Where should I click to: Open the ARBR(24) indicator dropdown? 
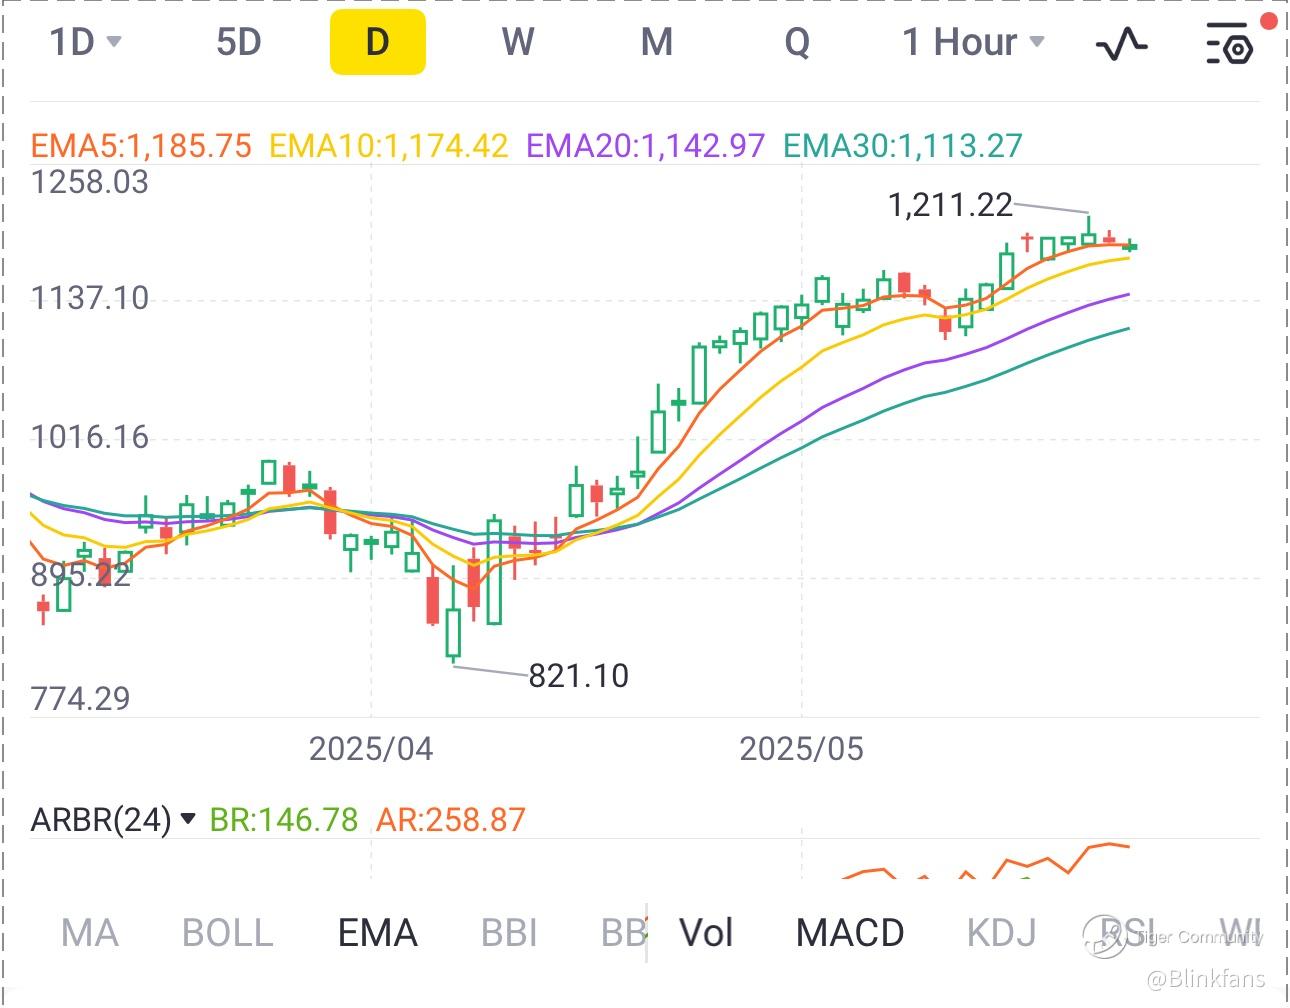click(x=113, y=820)
